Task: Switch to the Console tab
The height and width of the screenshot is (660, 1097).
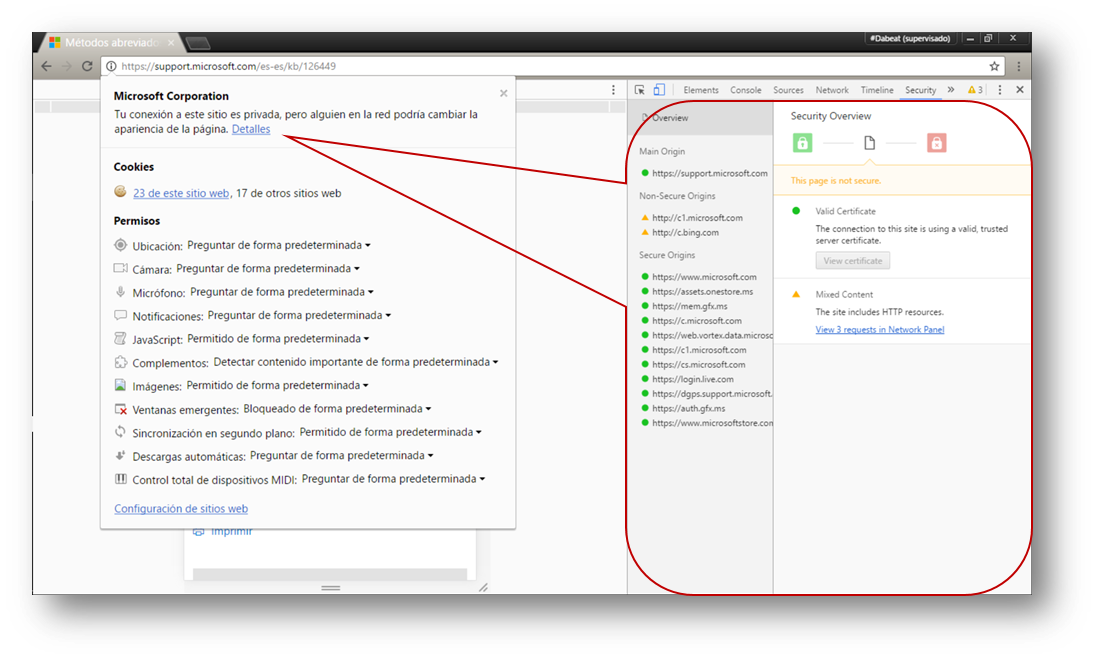Action: [x=746, y=90]
